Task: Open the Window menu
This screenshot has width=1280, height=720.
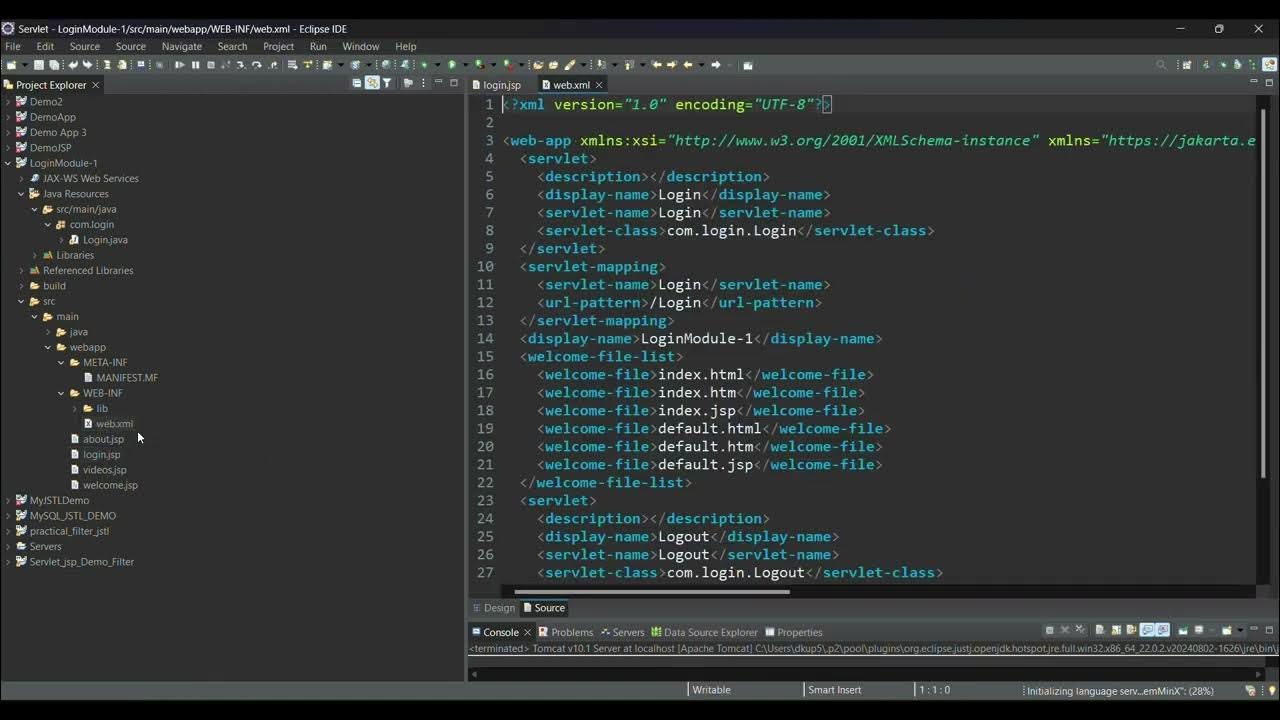Action: click(361, 46)
